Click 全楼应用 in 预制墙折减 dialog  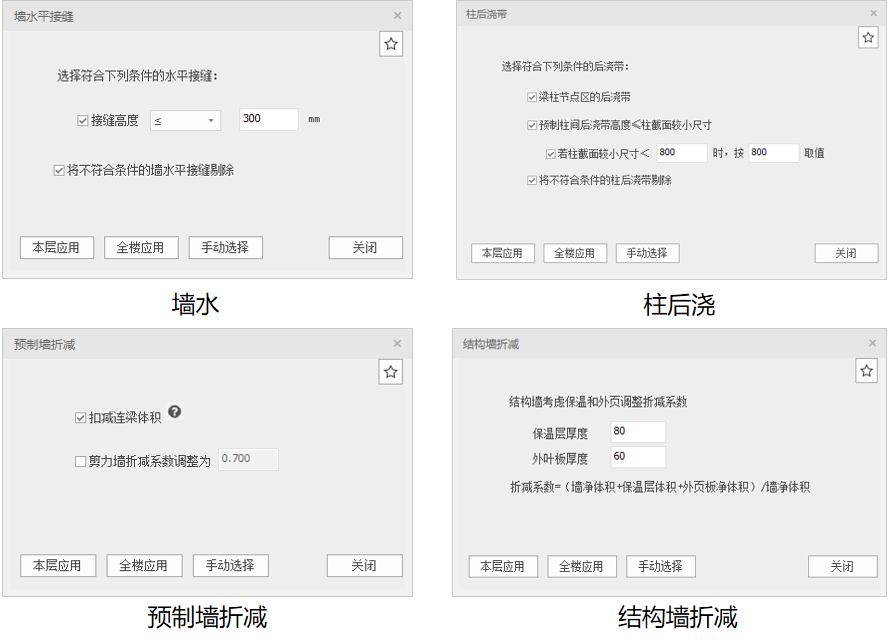point(144,566)
